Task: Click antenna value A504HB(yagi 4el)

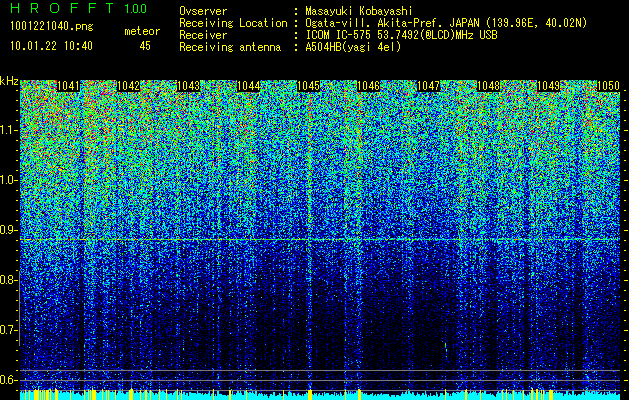Action: (x=353, y=47)
